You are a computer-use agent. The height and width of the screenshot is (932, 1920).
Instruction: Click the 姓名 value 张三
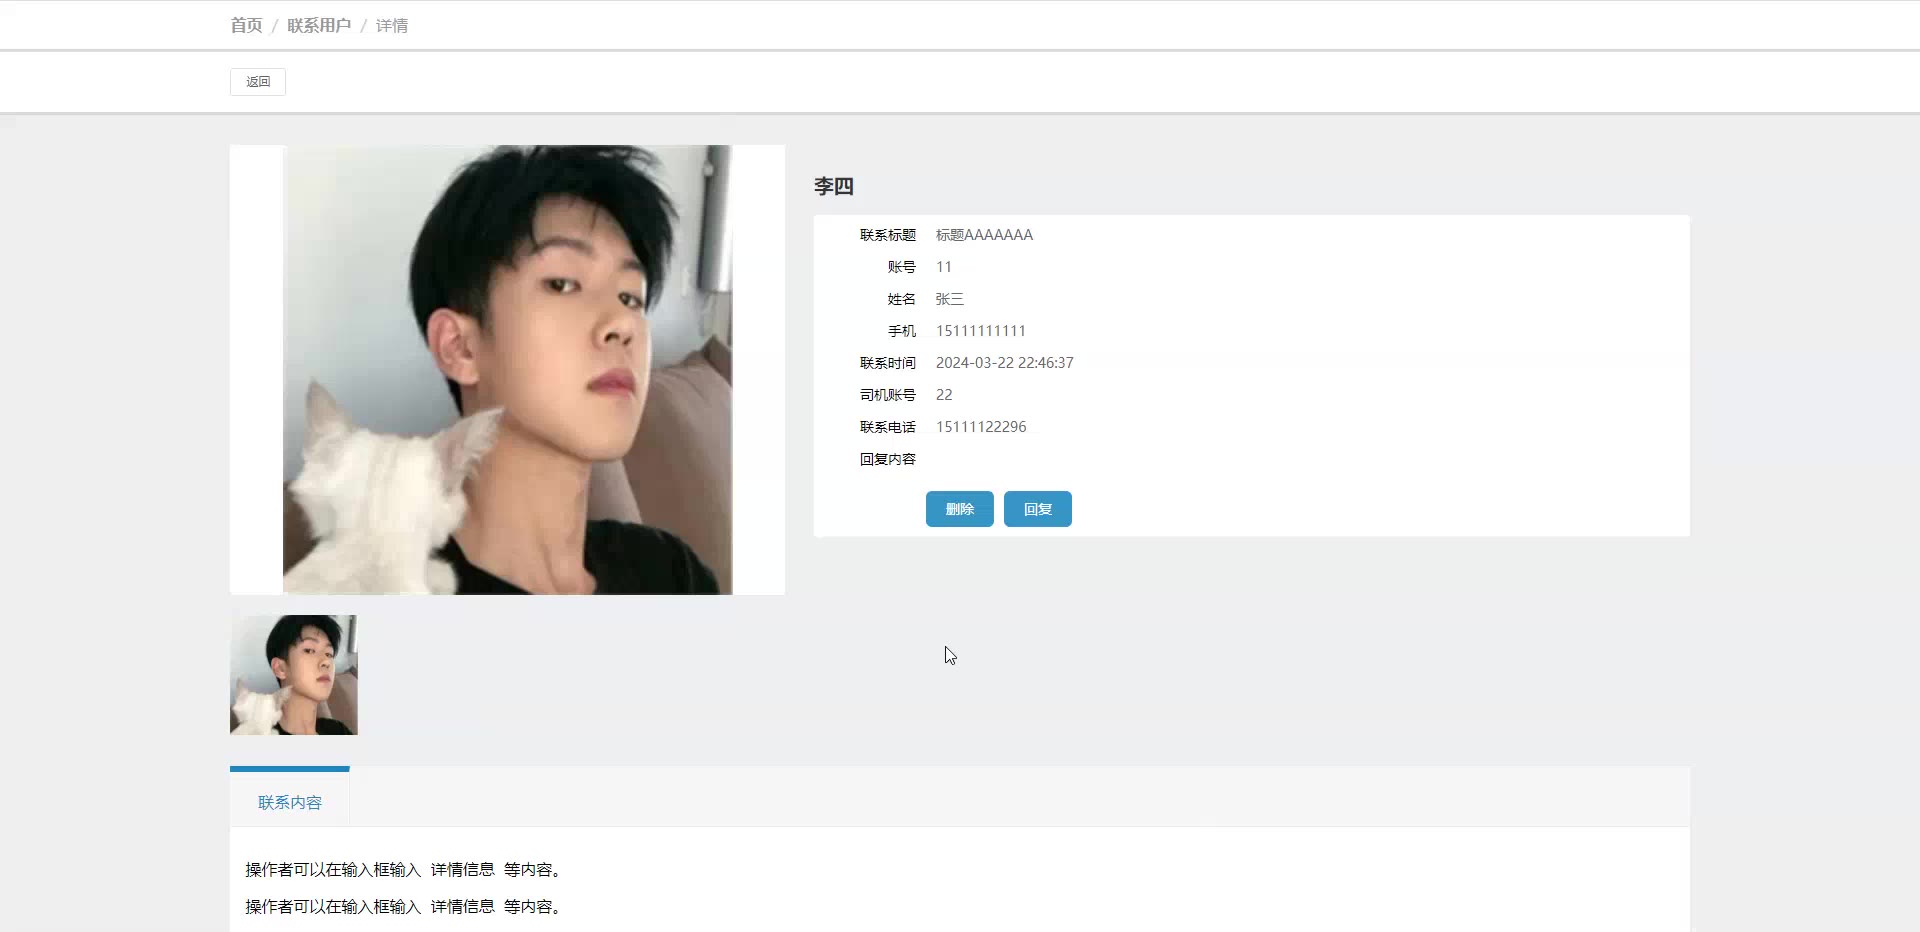click(x=950, y=299)
